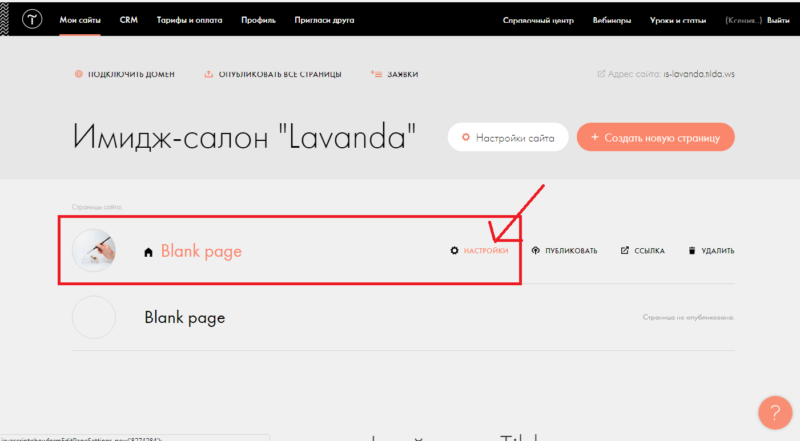The width and height of the screenshot is (800, 441).
Task: Click the external link icon beside Ссылка
Action: coord(624,250)
